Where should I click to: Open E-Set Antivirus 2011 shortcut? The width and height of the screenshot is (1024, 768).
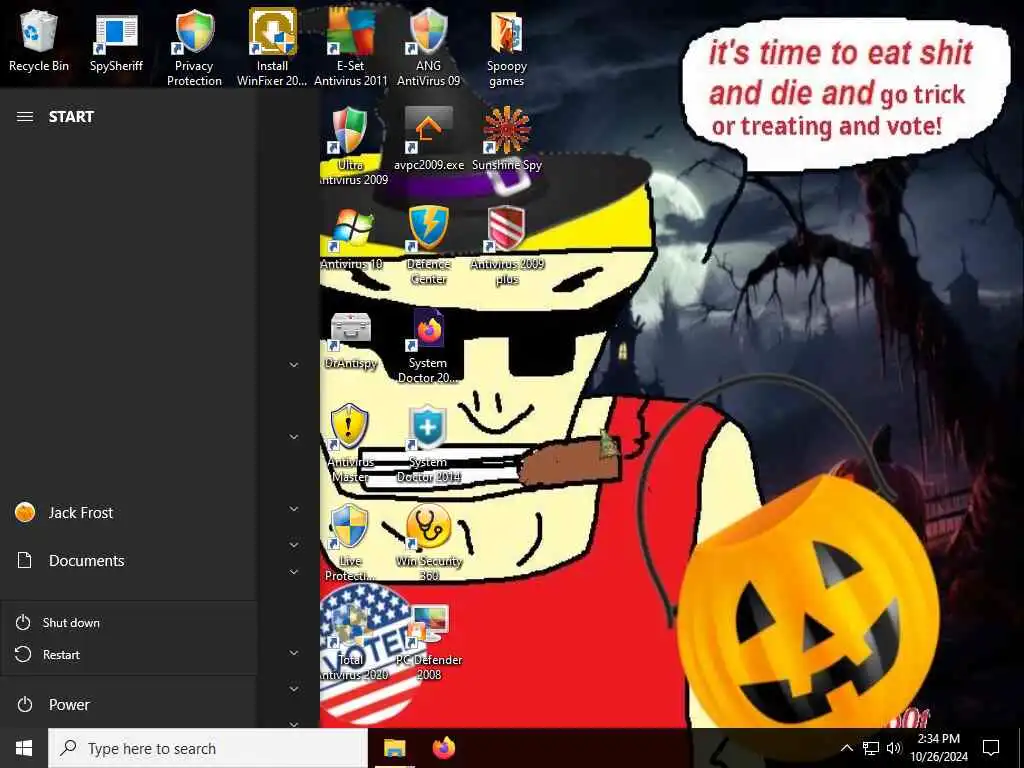click(351, 47)
